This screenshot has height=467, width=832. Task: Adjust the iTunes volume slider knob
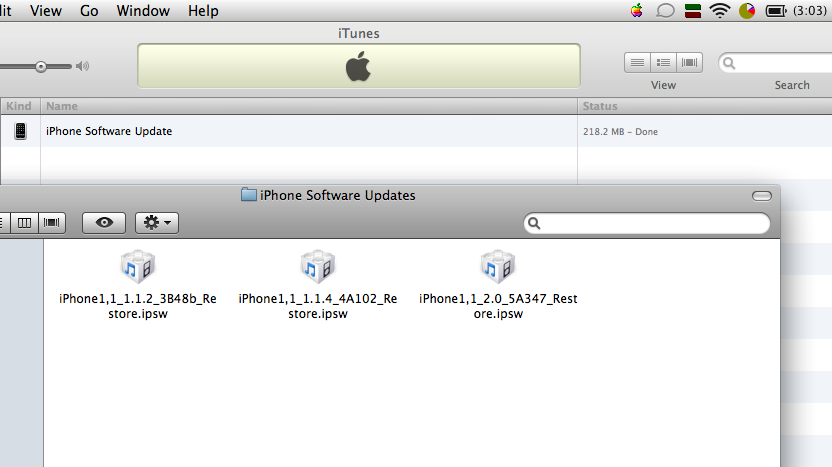(41, 66)
